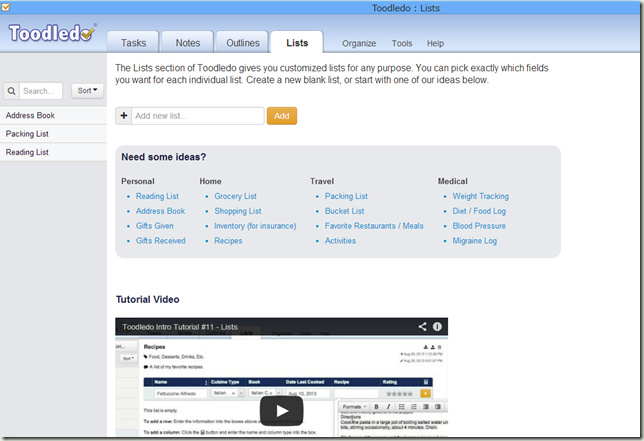Open Packing List in the sidebar
644x441 pixels.
(x=53, y=134)
